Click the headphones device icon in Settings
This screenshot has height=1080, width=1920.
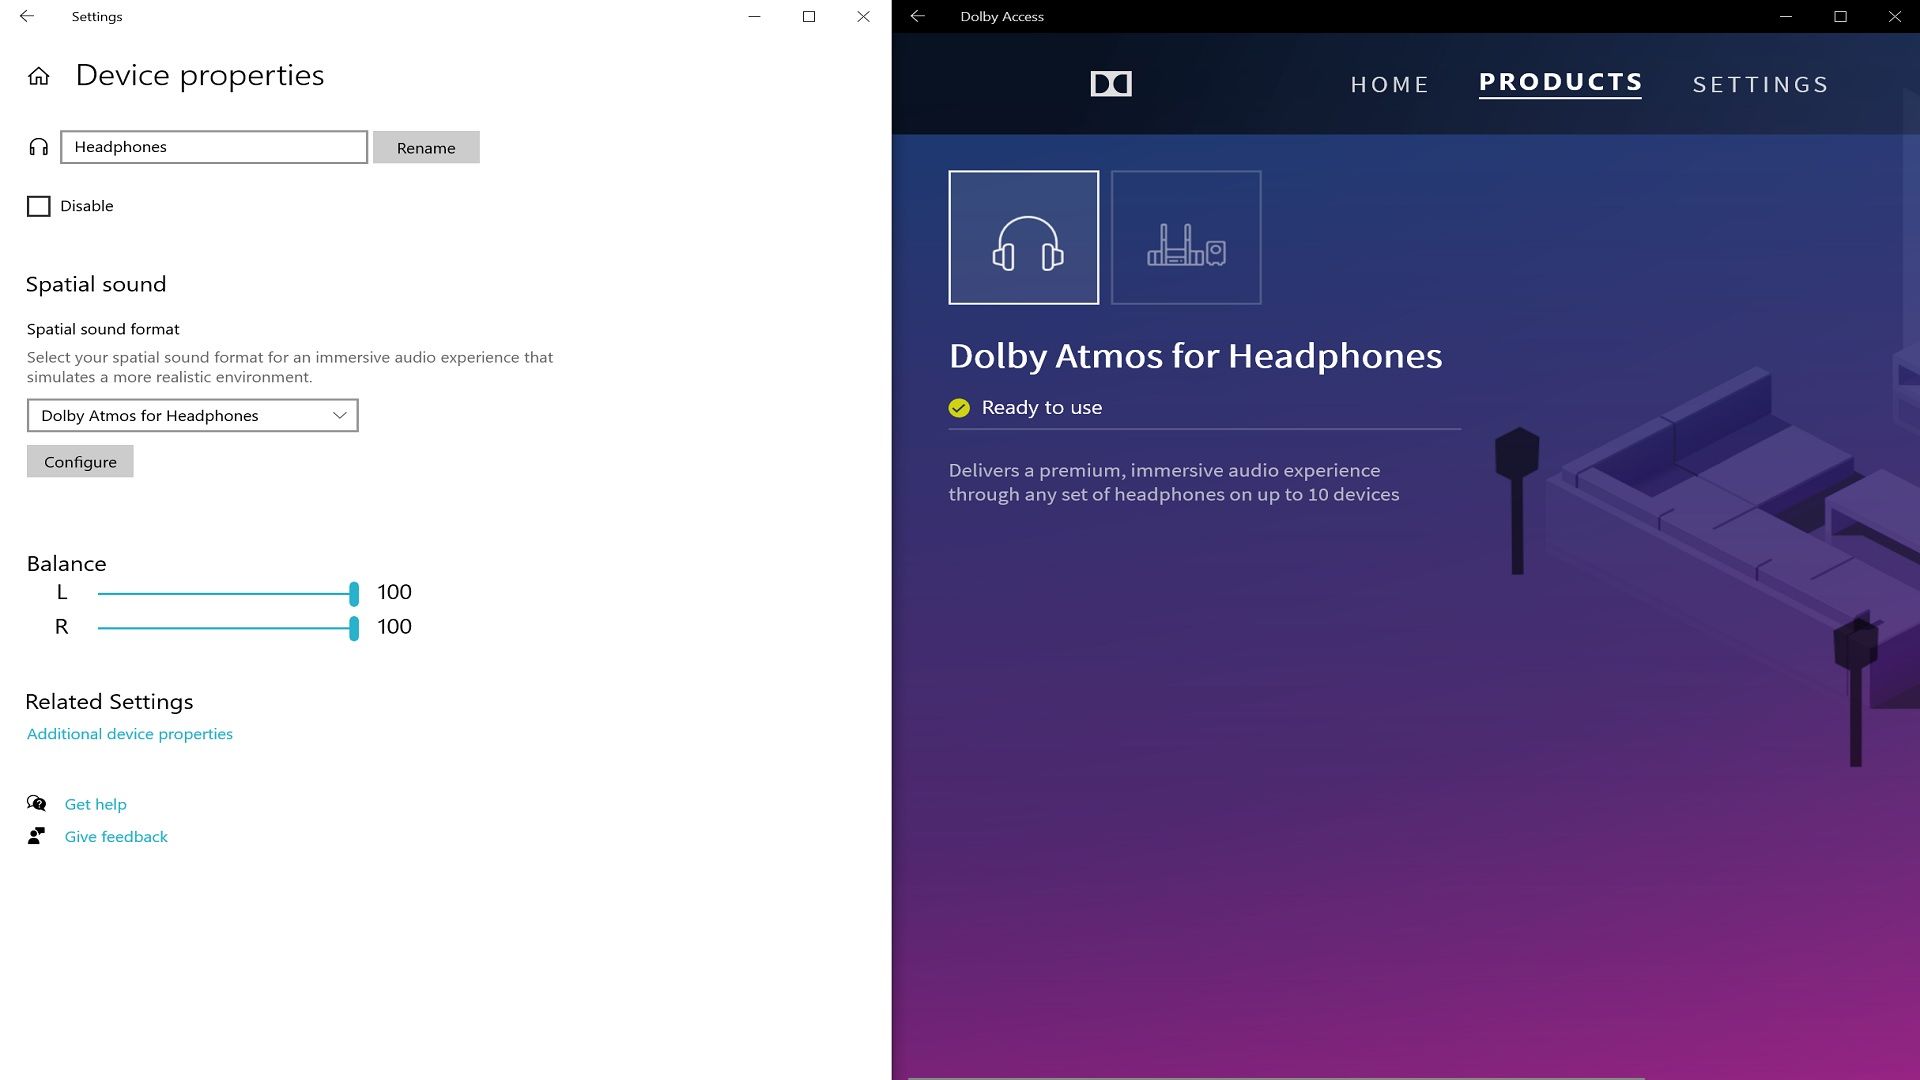(38, 146)
